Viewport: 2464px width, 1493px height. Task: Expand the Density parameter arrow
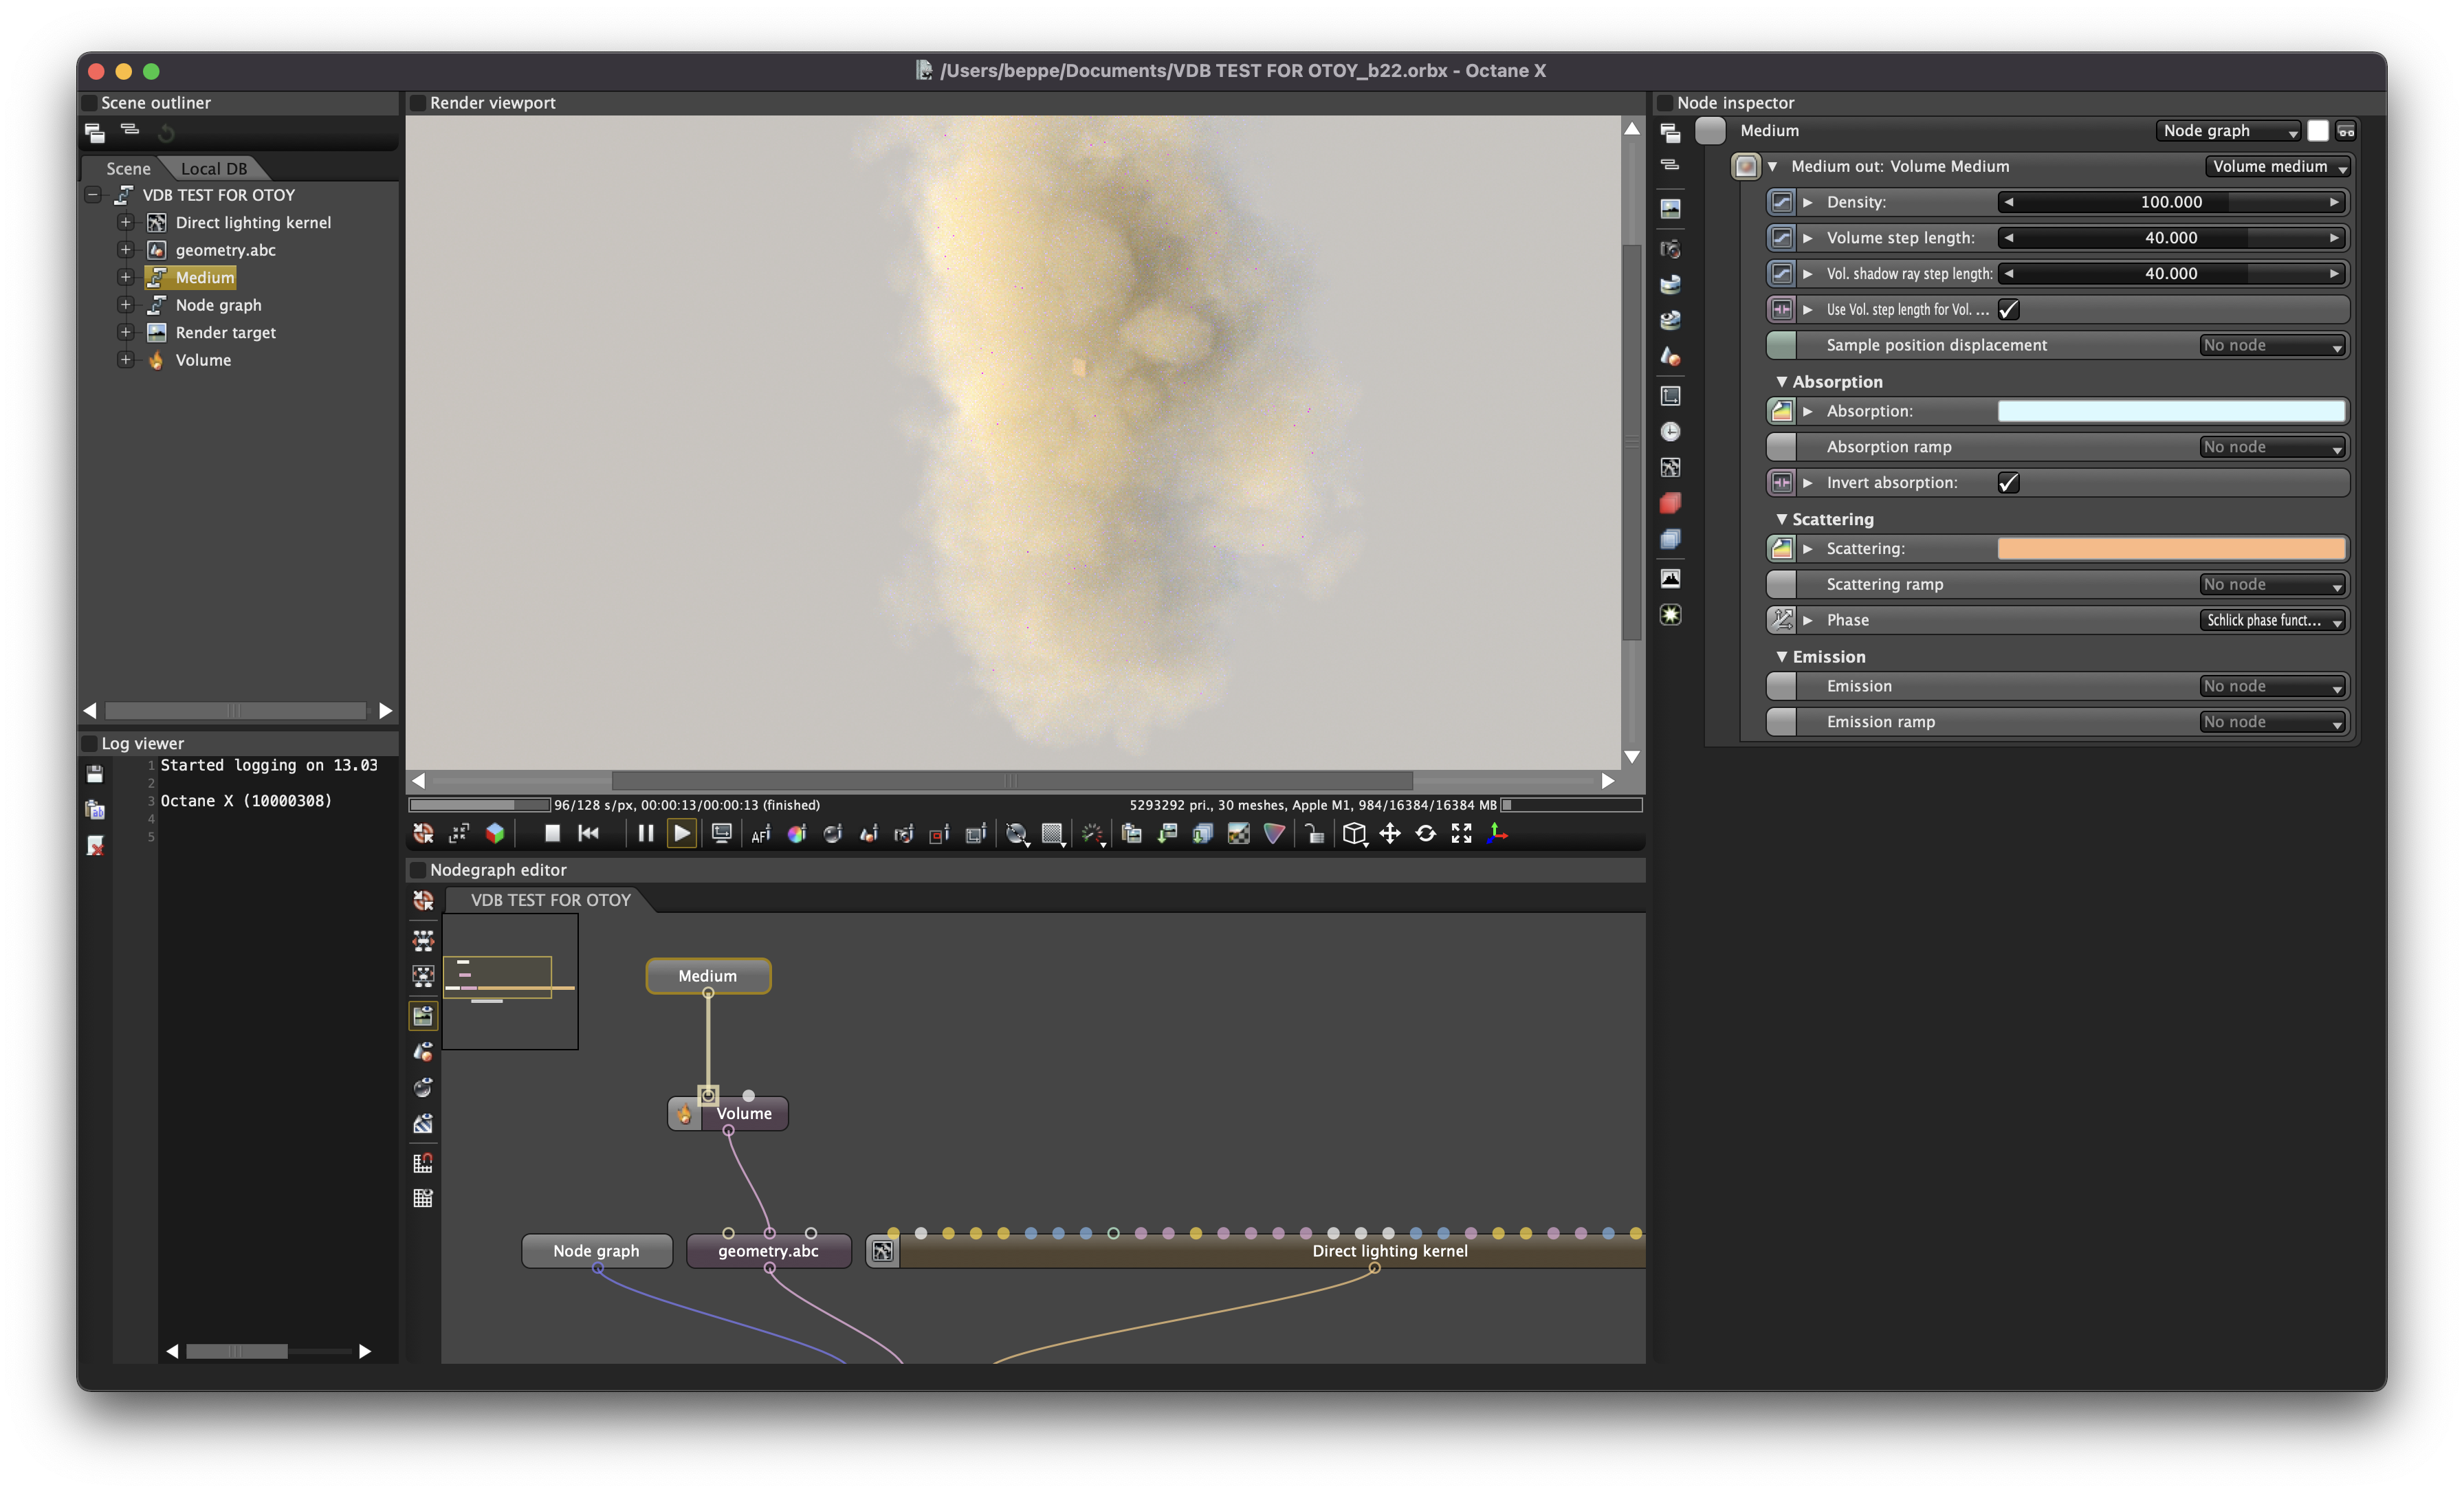pos(1808,202)
